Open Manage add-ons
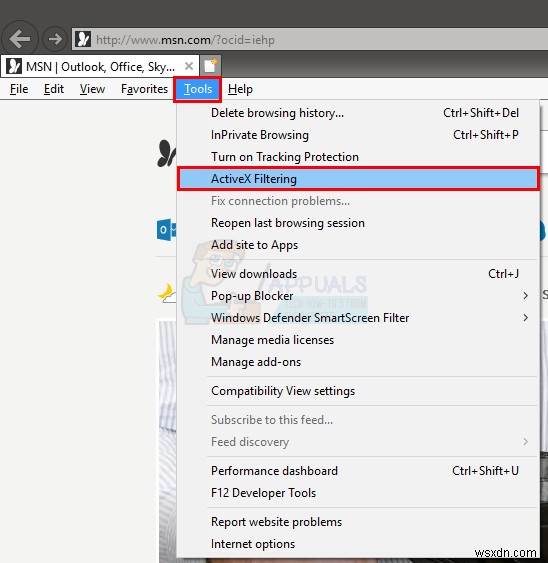This screenshot has height=563, width=548. click(358, 362)
